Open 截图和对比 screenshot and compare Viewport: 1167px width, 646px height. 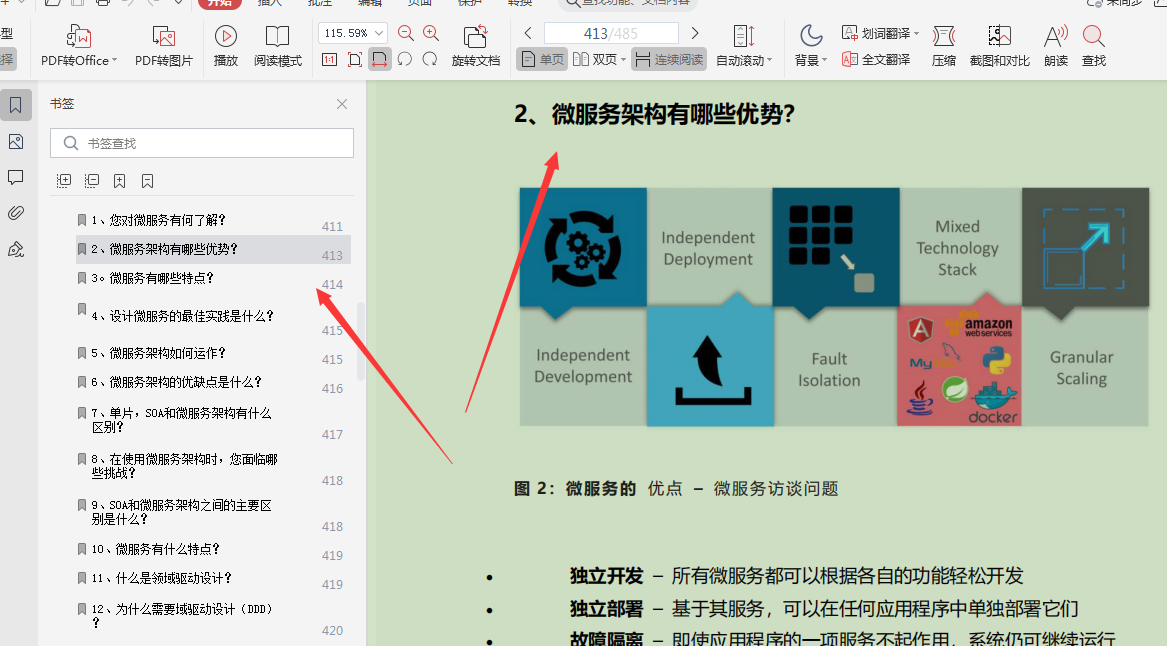point(1000,45)
